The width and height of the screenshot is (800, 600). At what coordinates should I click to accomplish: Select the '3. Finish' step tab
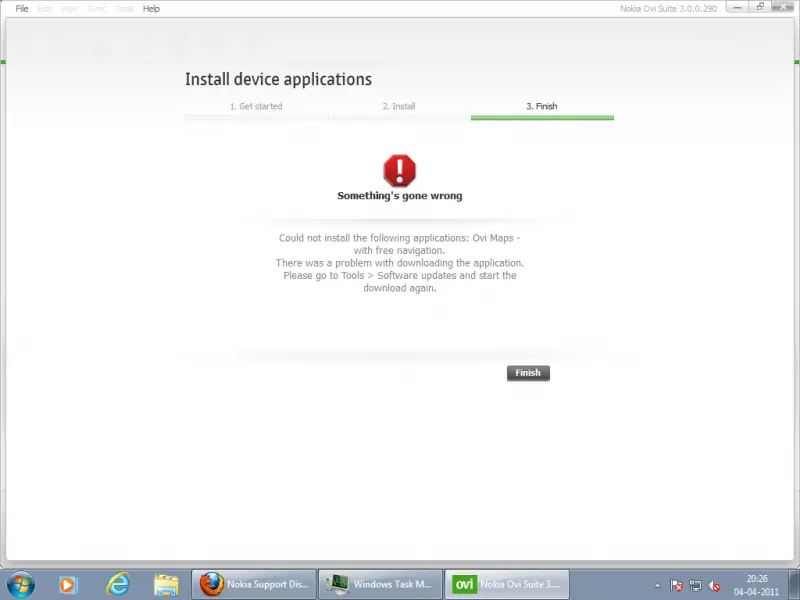point(542,107)
